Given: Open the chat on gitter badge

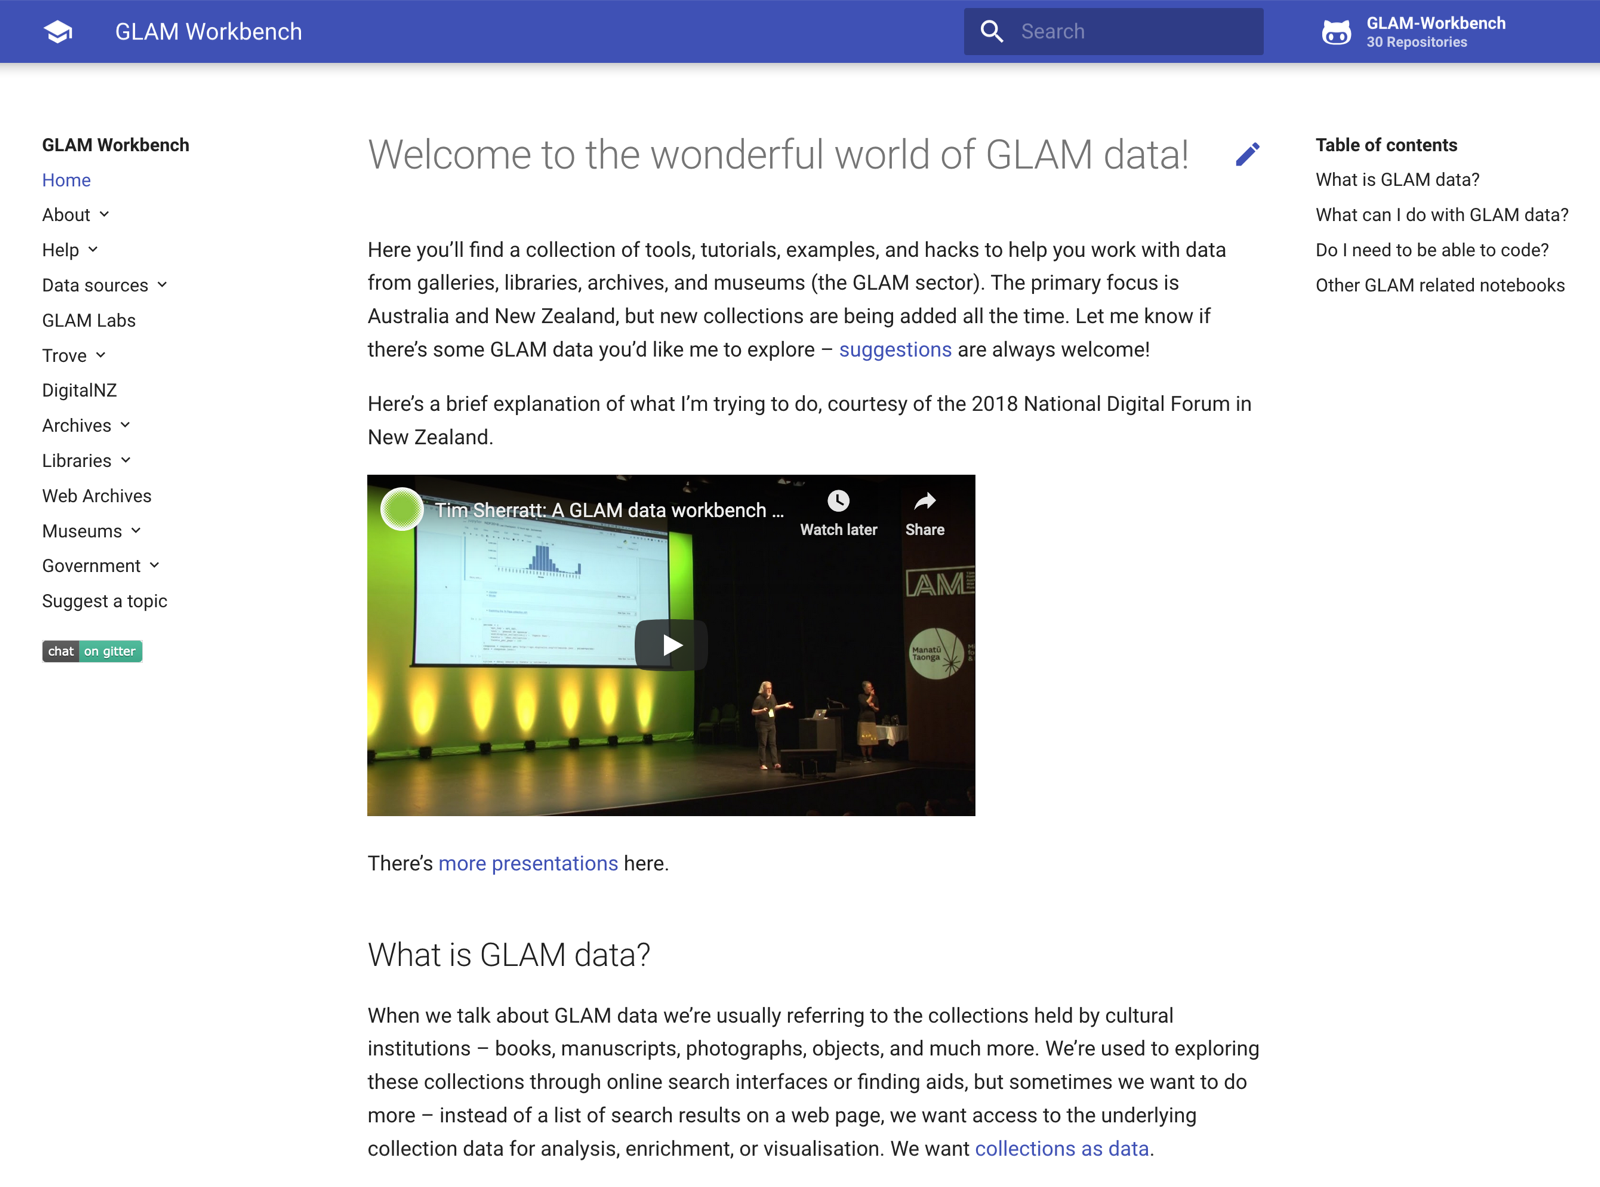Looking at the screenshot, I should click(x=92, y=651).
